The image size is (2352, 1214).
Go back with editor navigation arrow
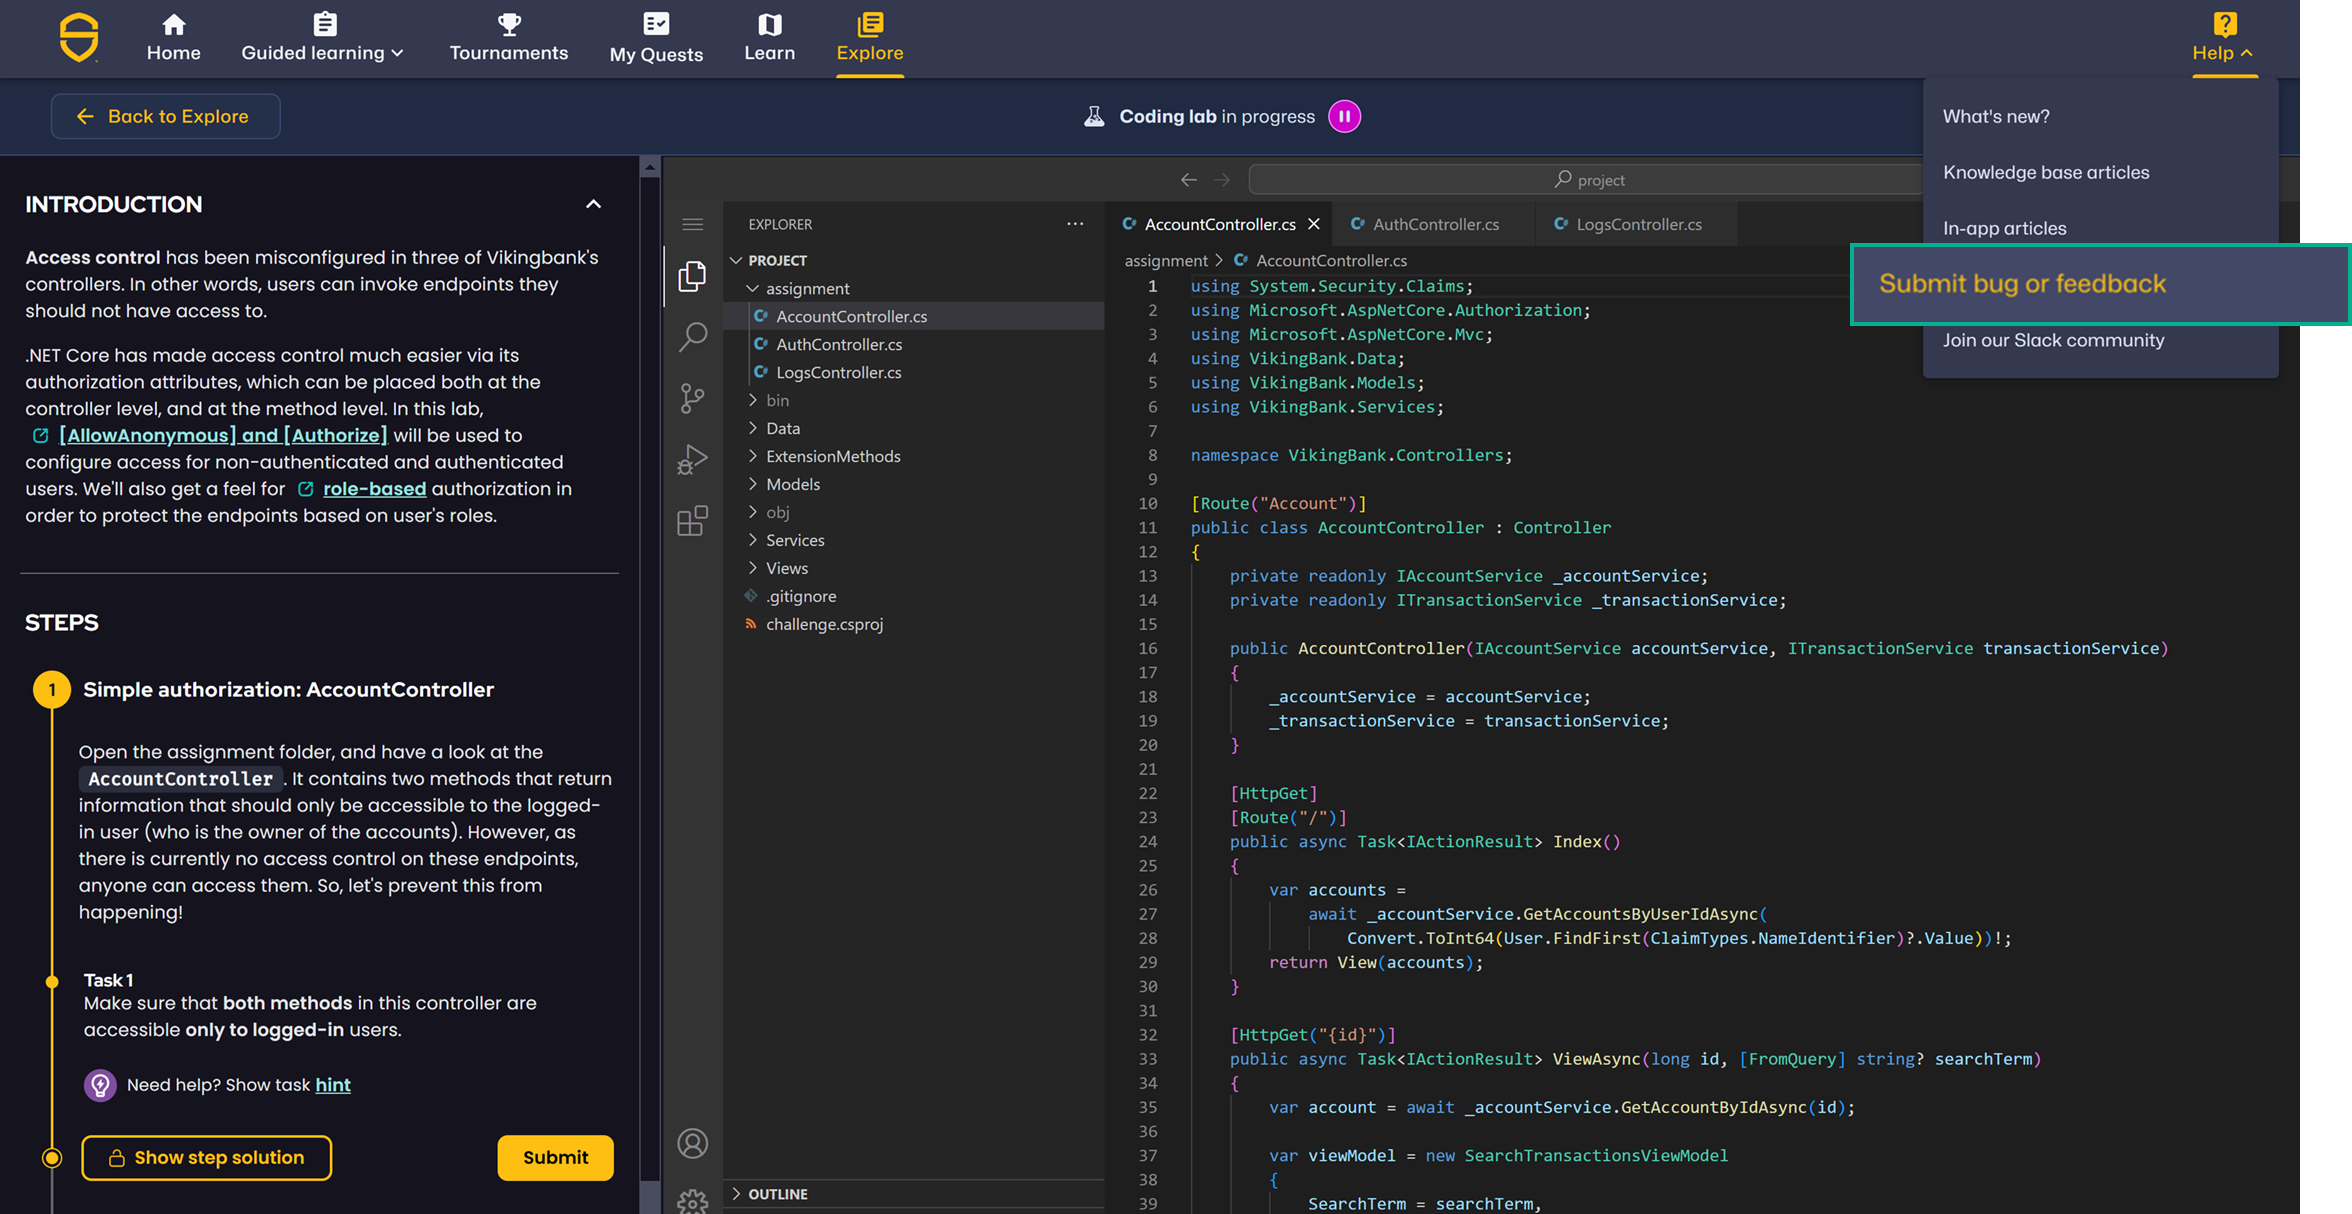[1188, 180]
